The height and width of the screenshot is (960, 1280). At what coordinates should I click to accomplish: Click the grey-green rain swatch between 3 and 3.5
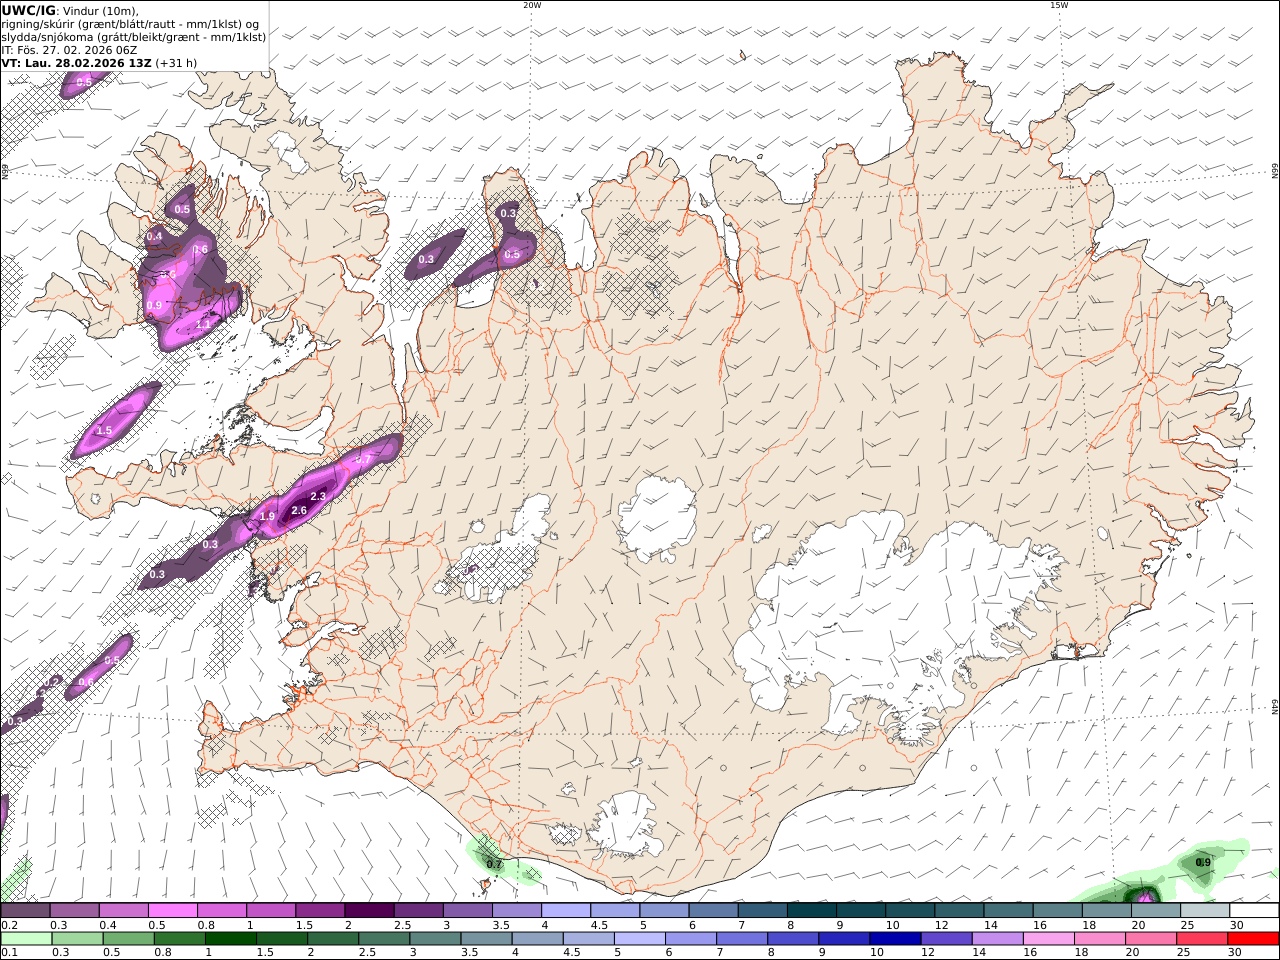(434, 939)
